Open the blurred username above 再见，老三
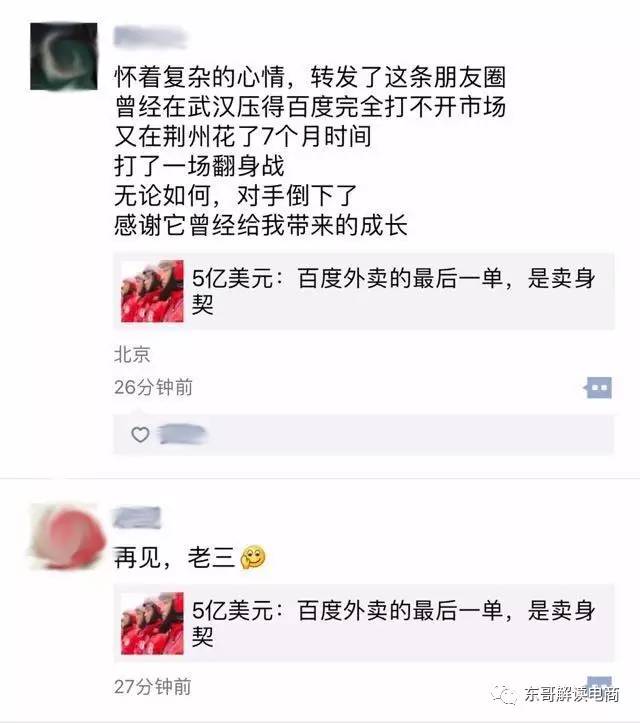 click(137, 517)
